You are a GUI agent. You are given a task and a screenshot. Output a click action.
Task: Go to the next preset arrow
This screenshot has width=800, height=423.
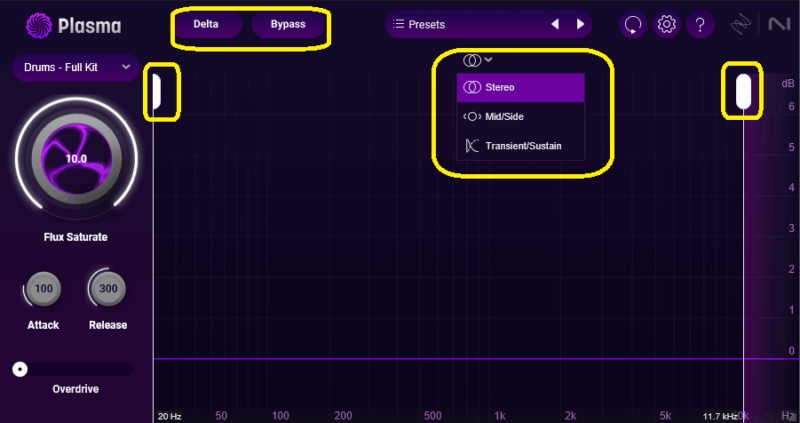coord(579,24)
